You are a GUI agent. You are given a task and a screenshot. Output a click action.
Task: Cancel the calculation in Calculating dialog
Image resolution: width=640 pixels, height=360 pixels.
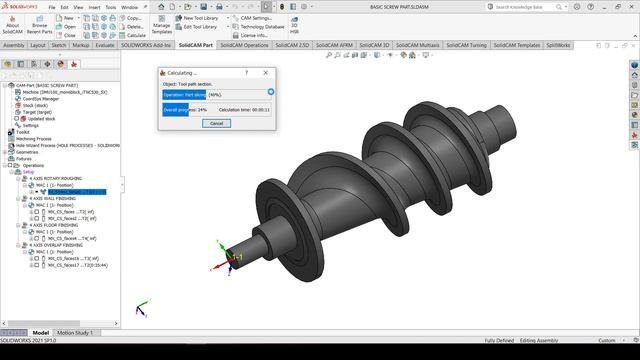(x=216, y=123)
